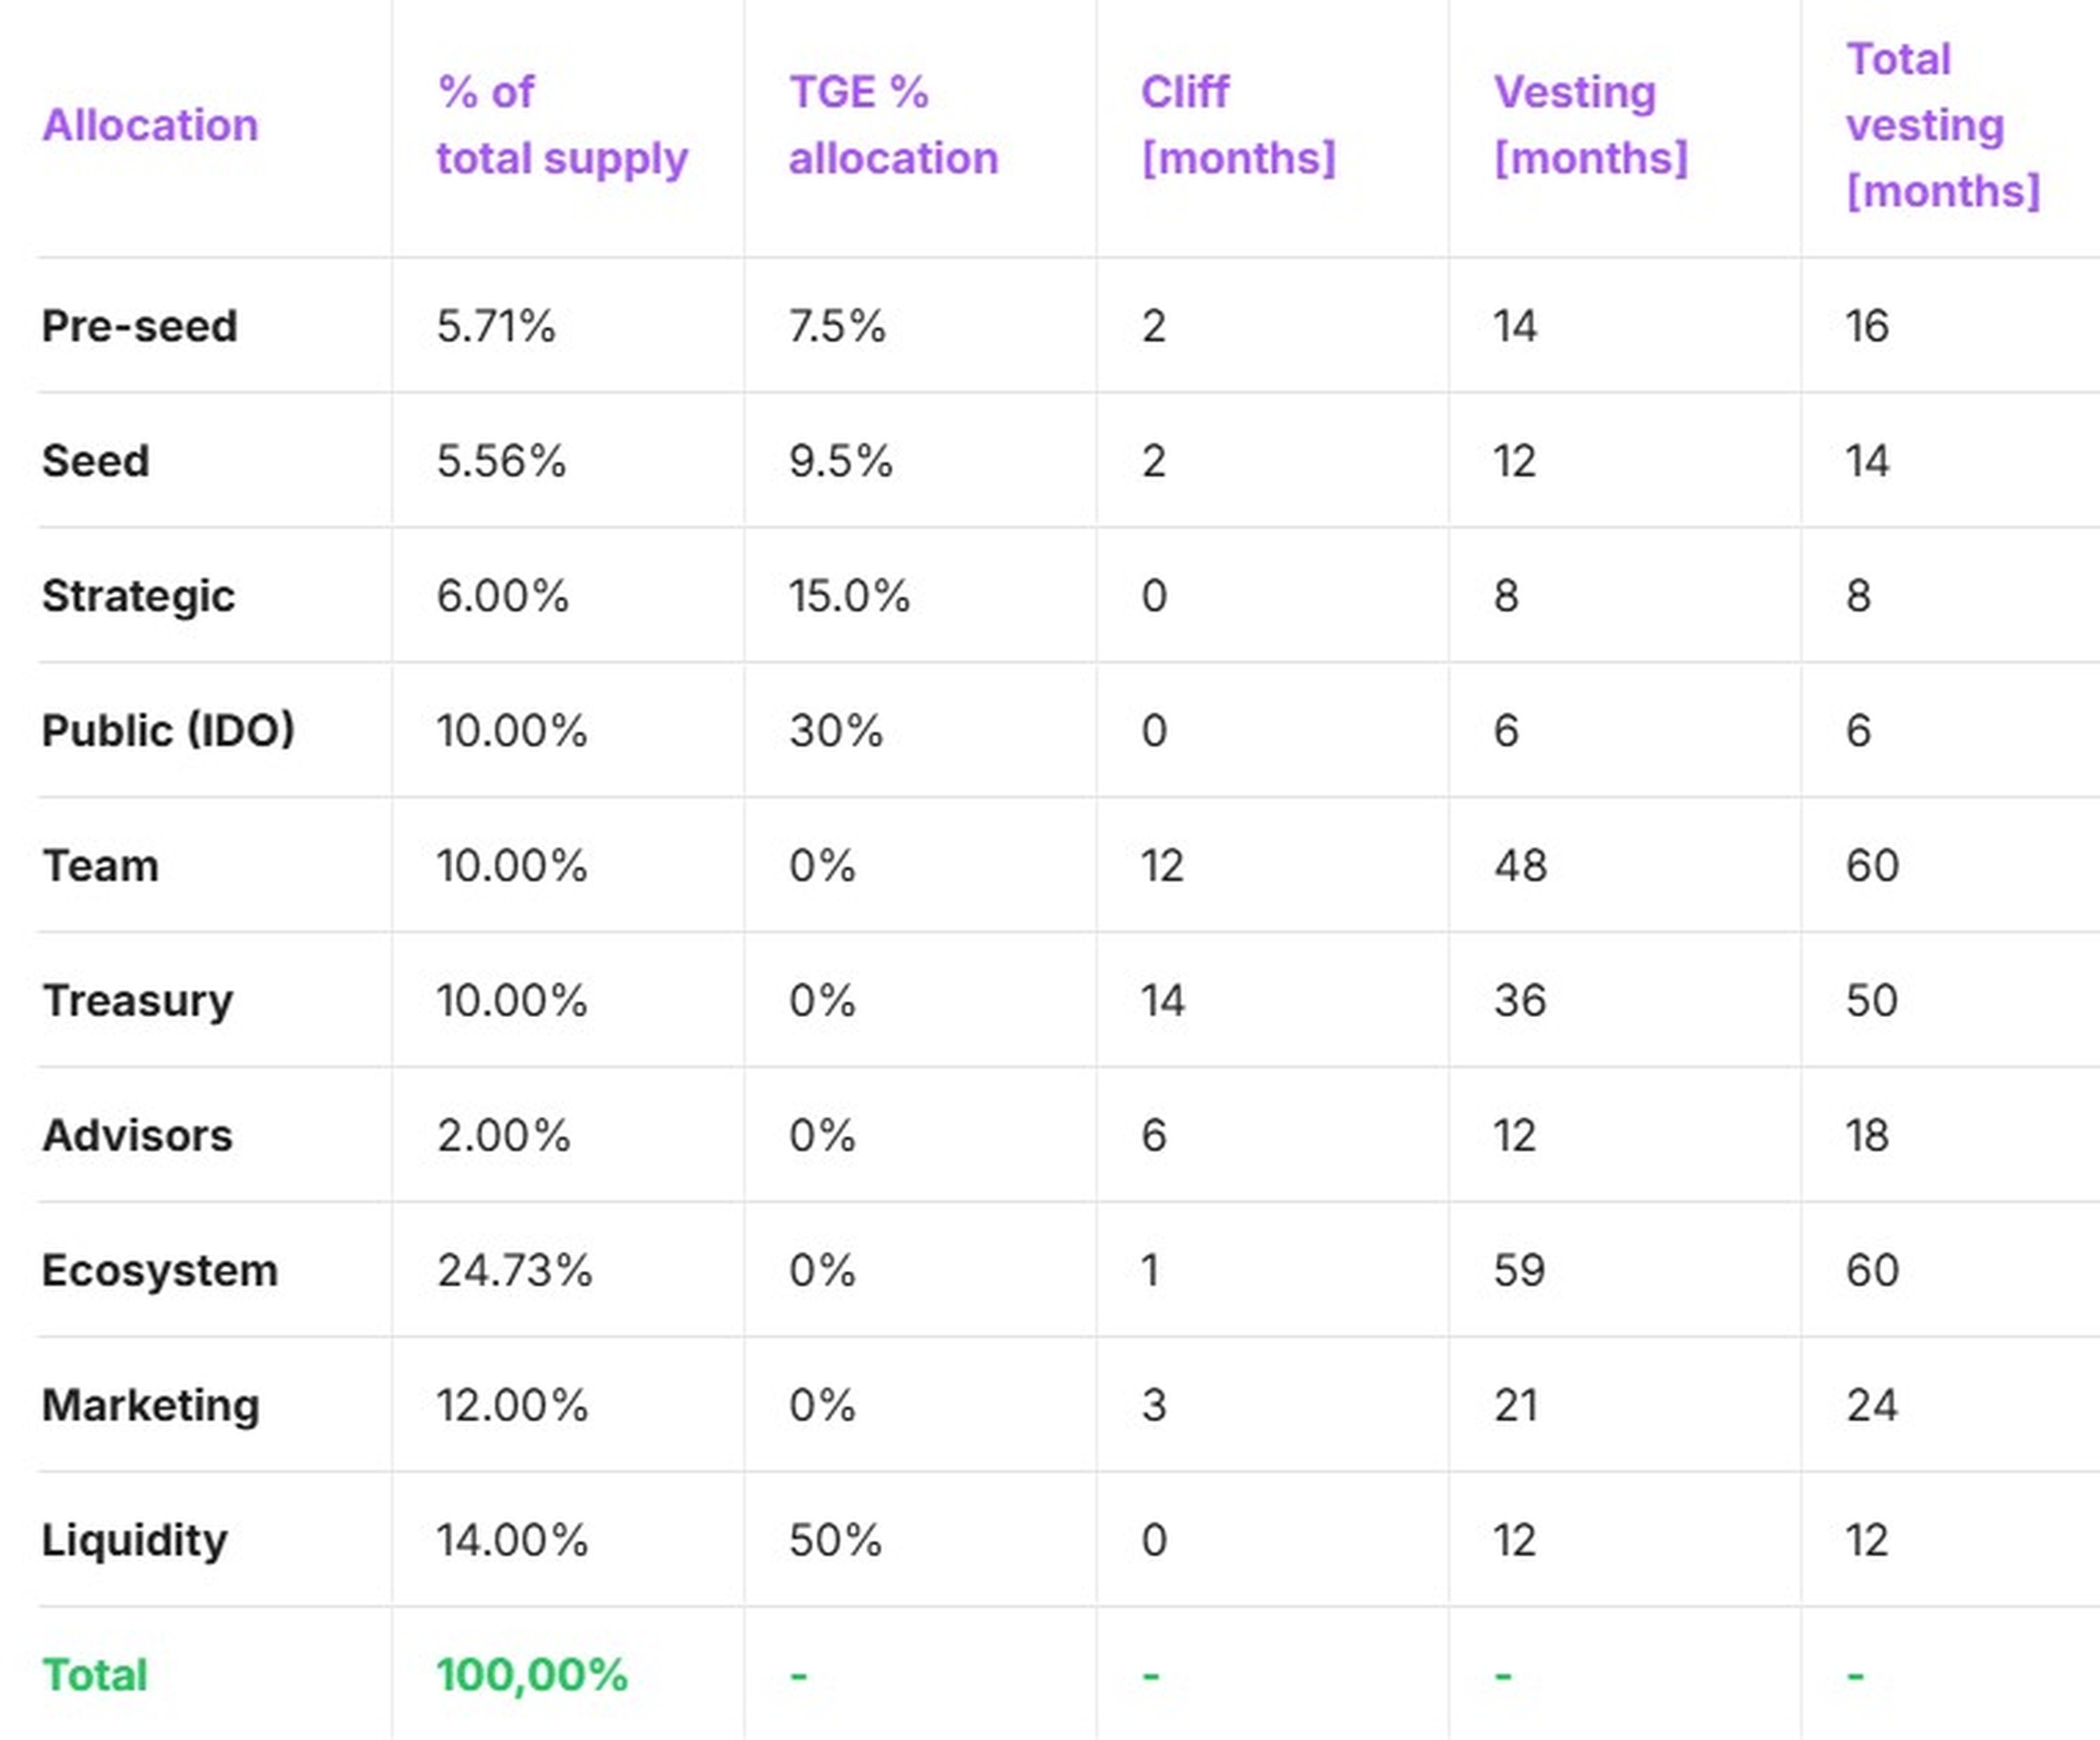The height and width of the screenshot is (1740, 2100).
Task: Click the 'Total vesting [months]' header
Action: click(x=1942, y=126)
